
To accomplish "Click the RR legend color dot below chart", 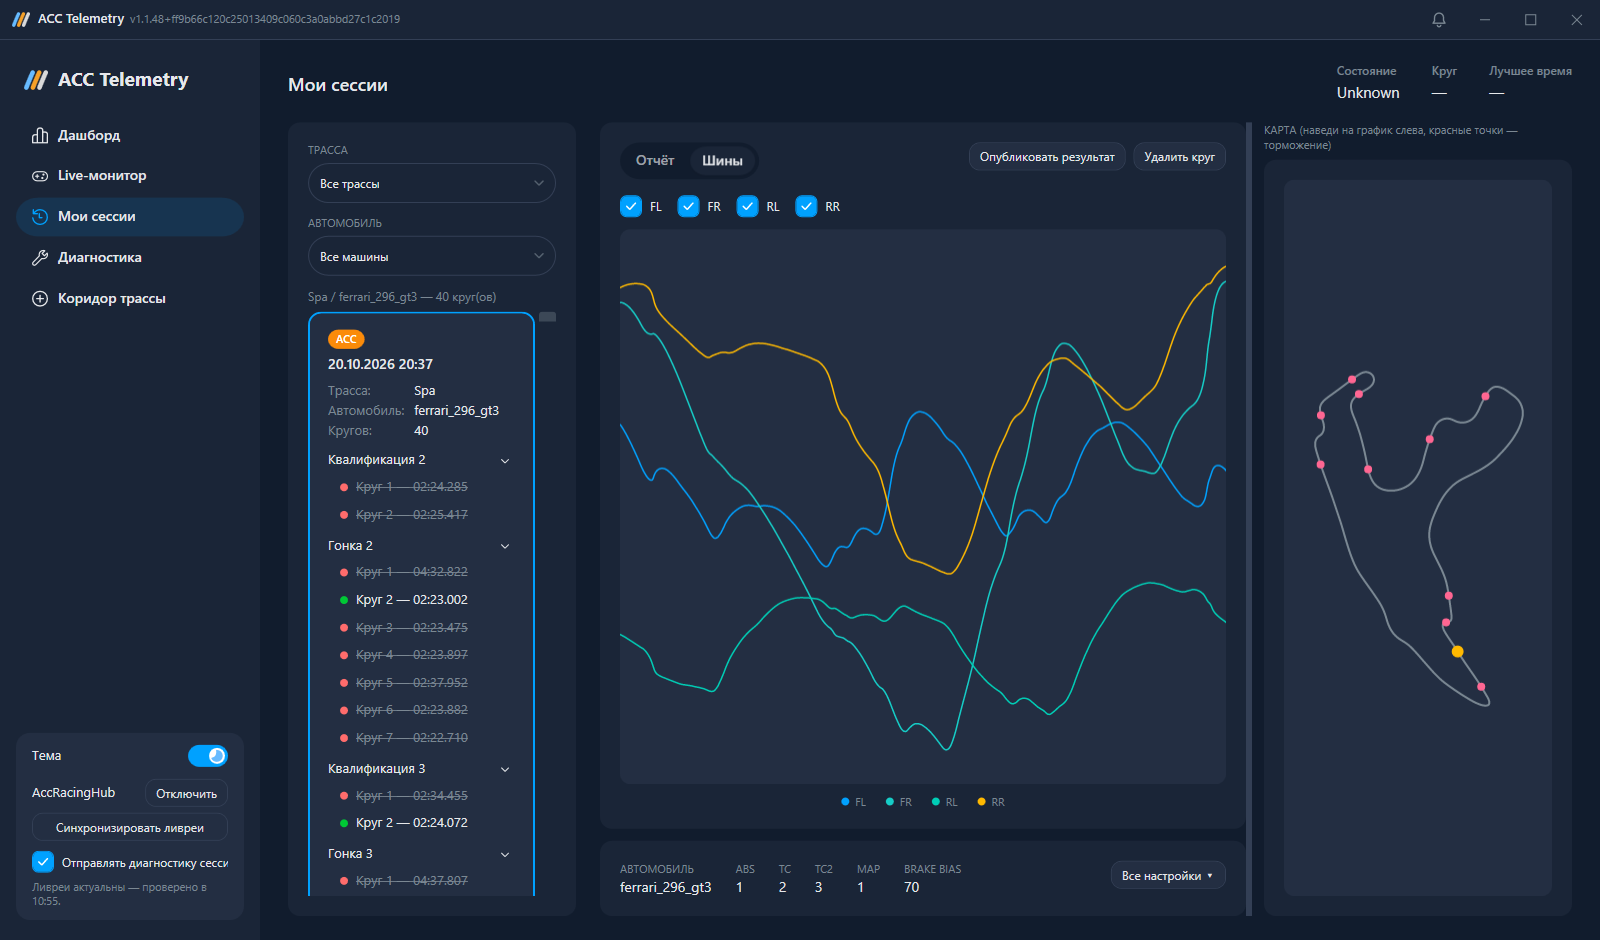I will point(981,802).
